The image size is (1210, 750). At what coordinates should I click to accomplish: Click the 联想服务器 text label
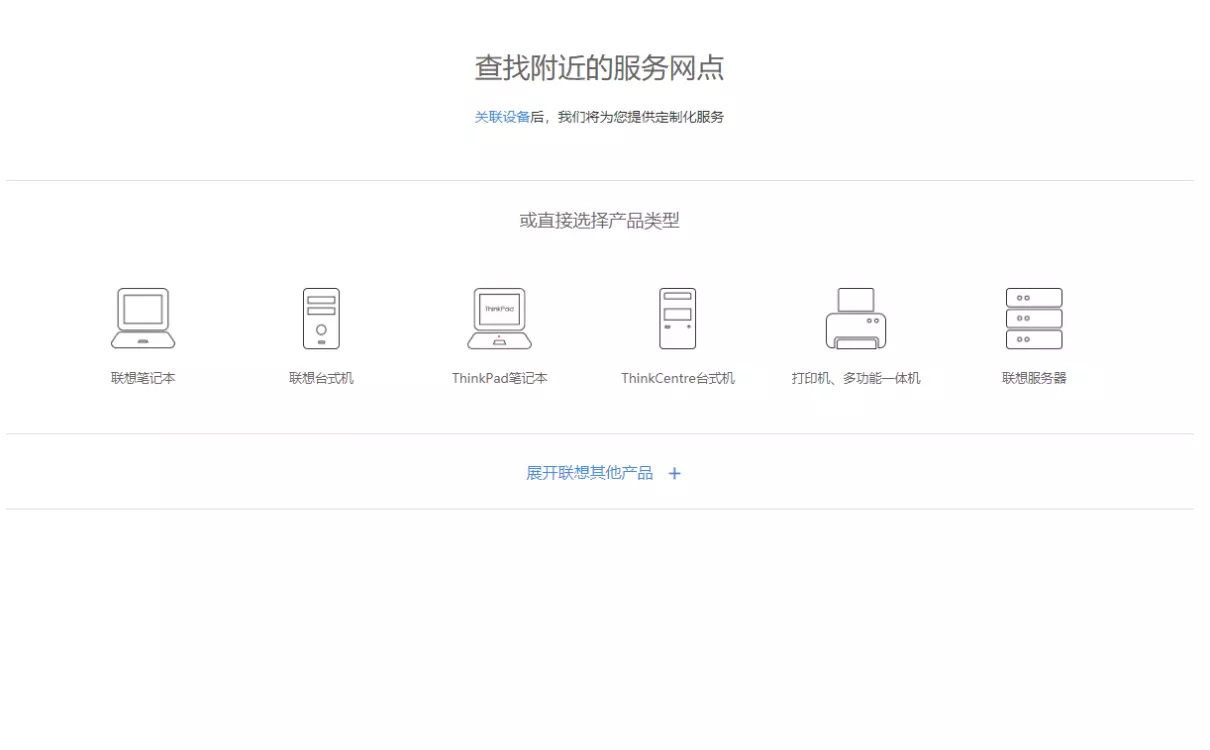pos(1034,378)
